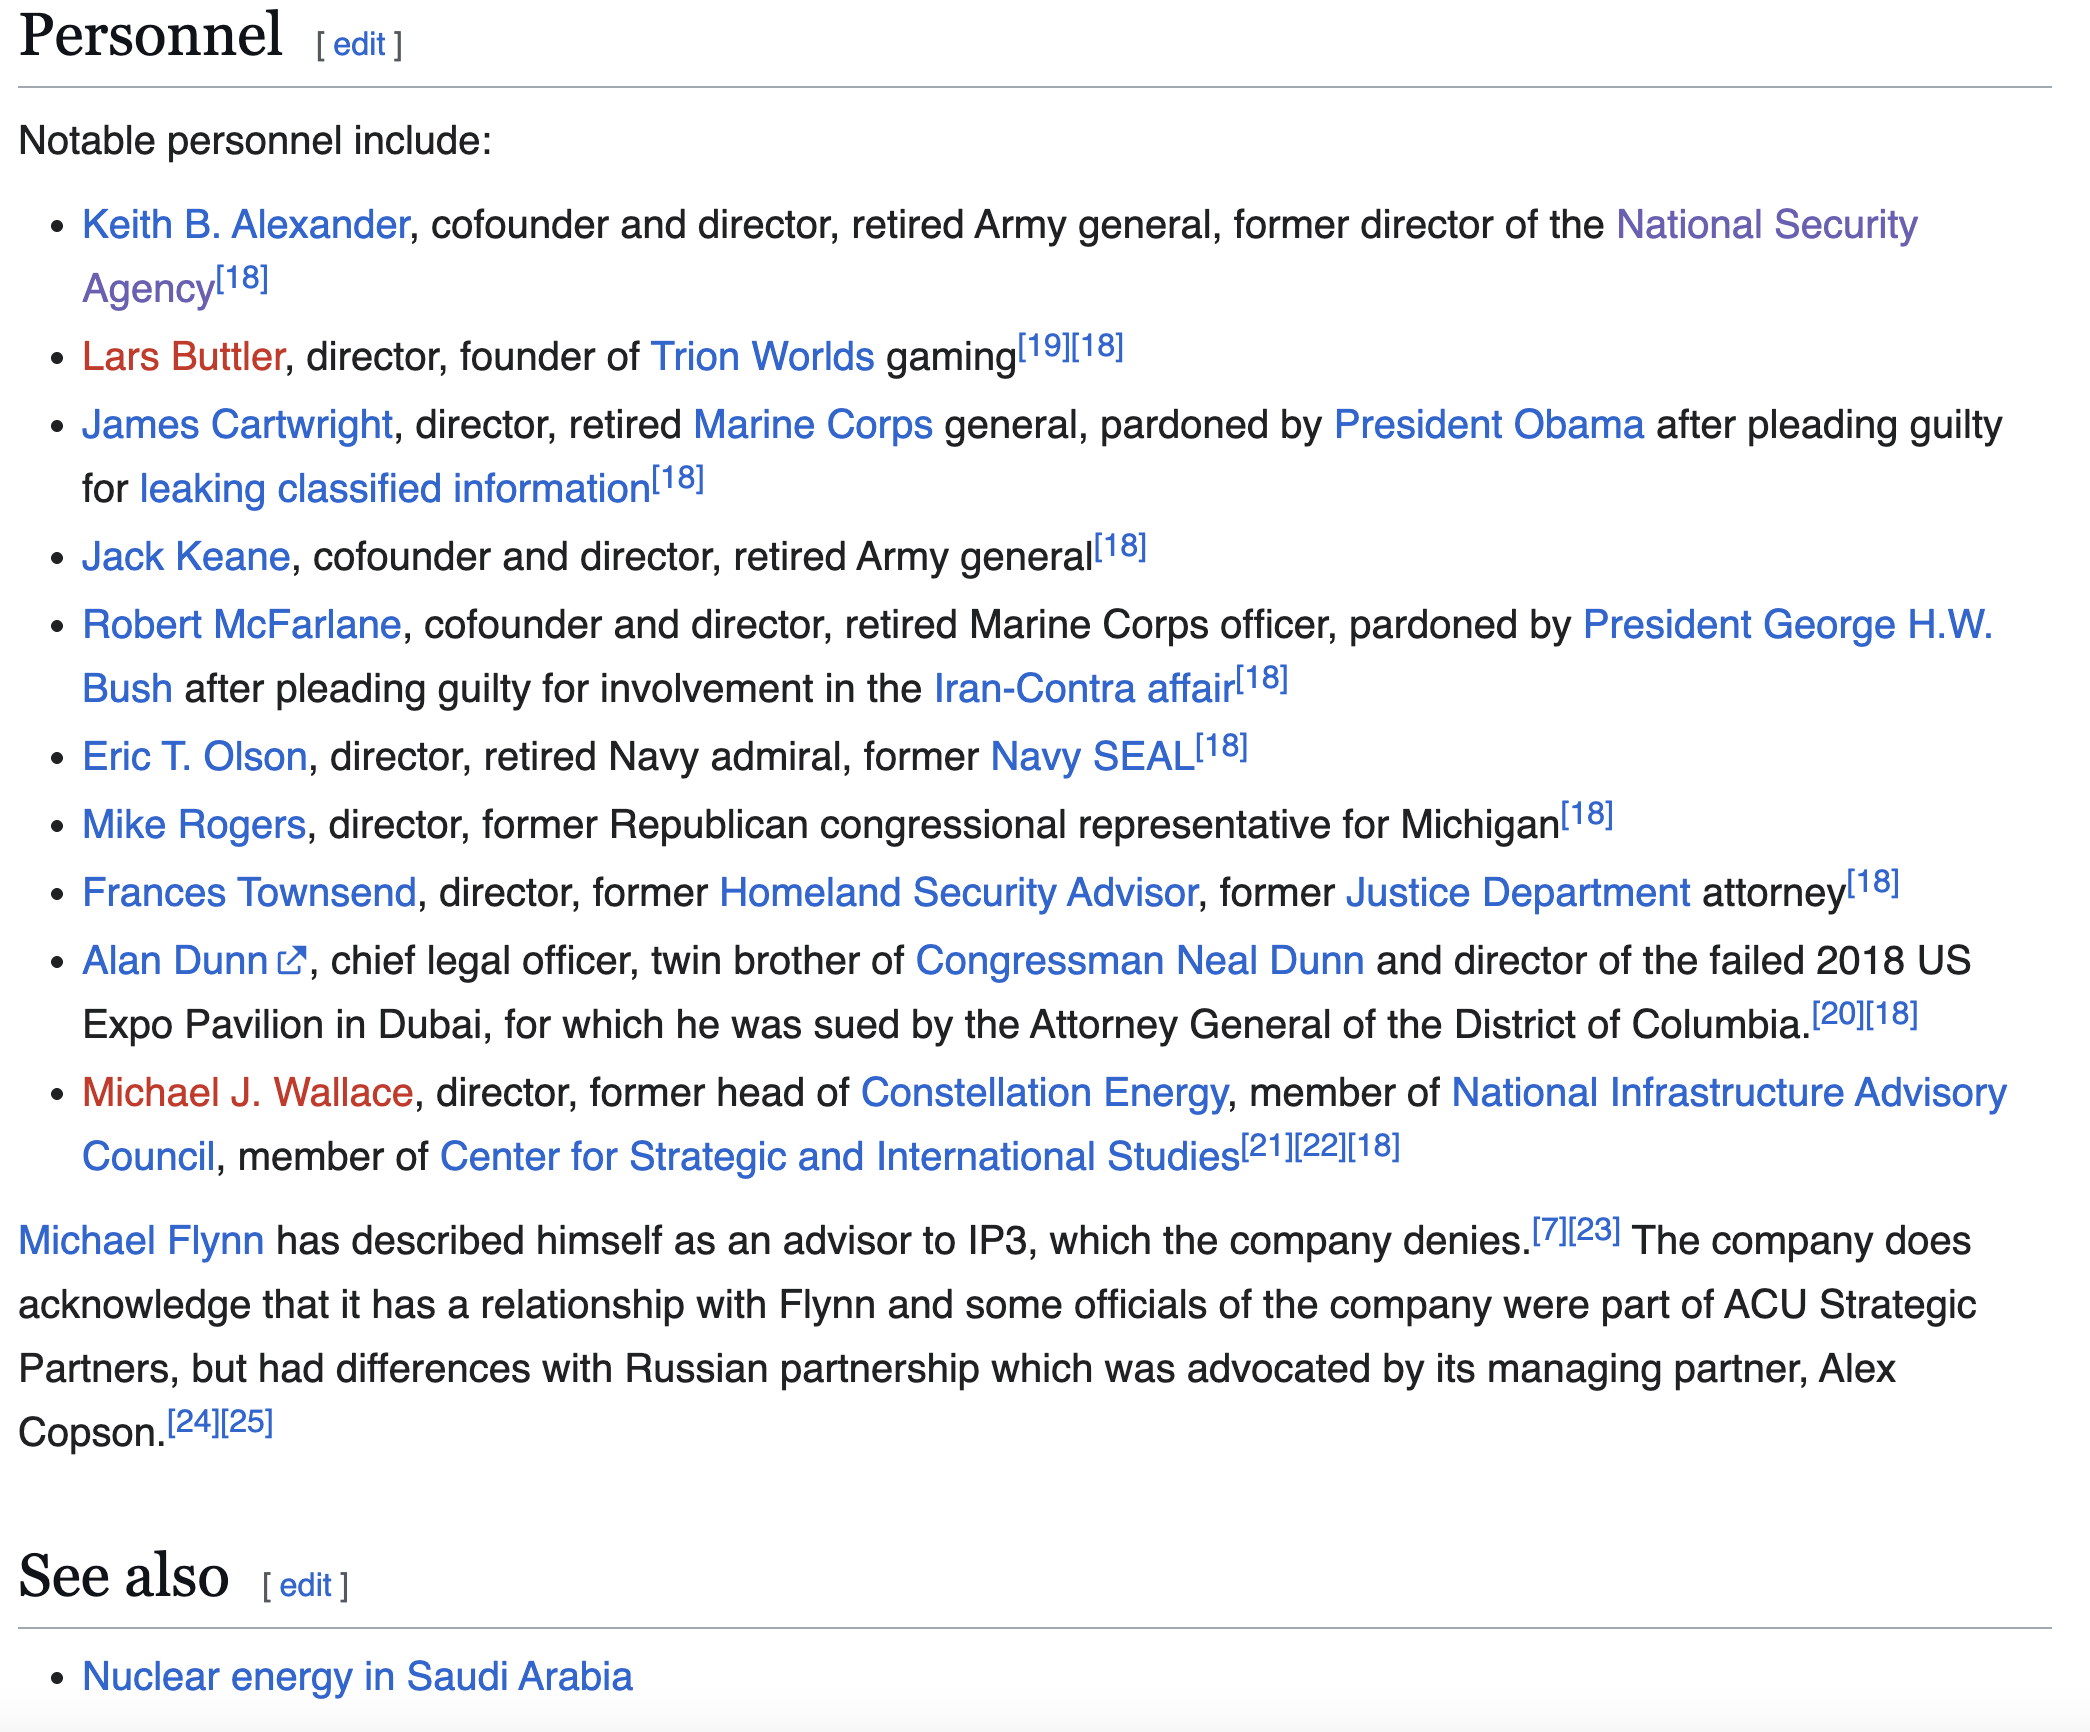The image size is (2090, 1732).
Task: Click the red Lars Buttler link
Action: (184, 357)
